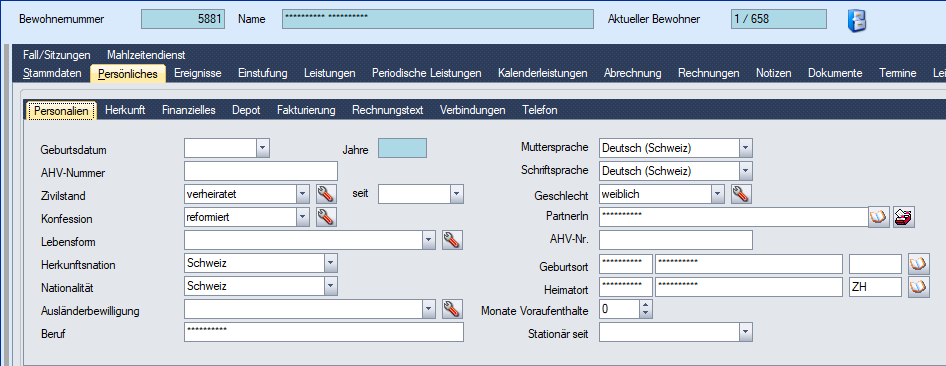This screenshot has height=366, width=946.
Task: Open the Mahlzeitendienst menu
Action: [x=146, y=55]
